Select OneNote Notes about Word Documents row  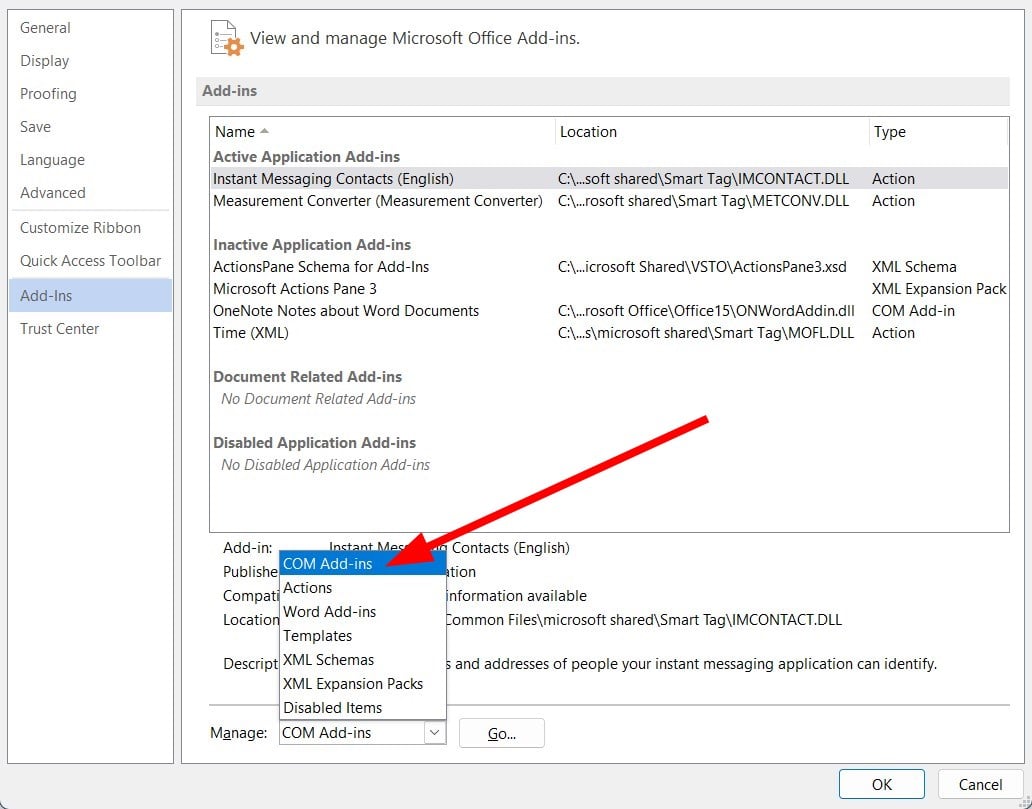coord(346,311)
